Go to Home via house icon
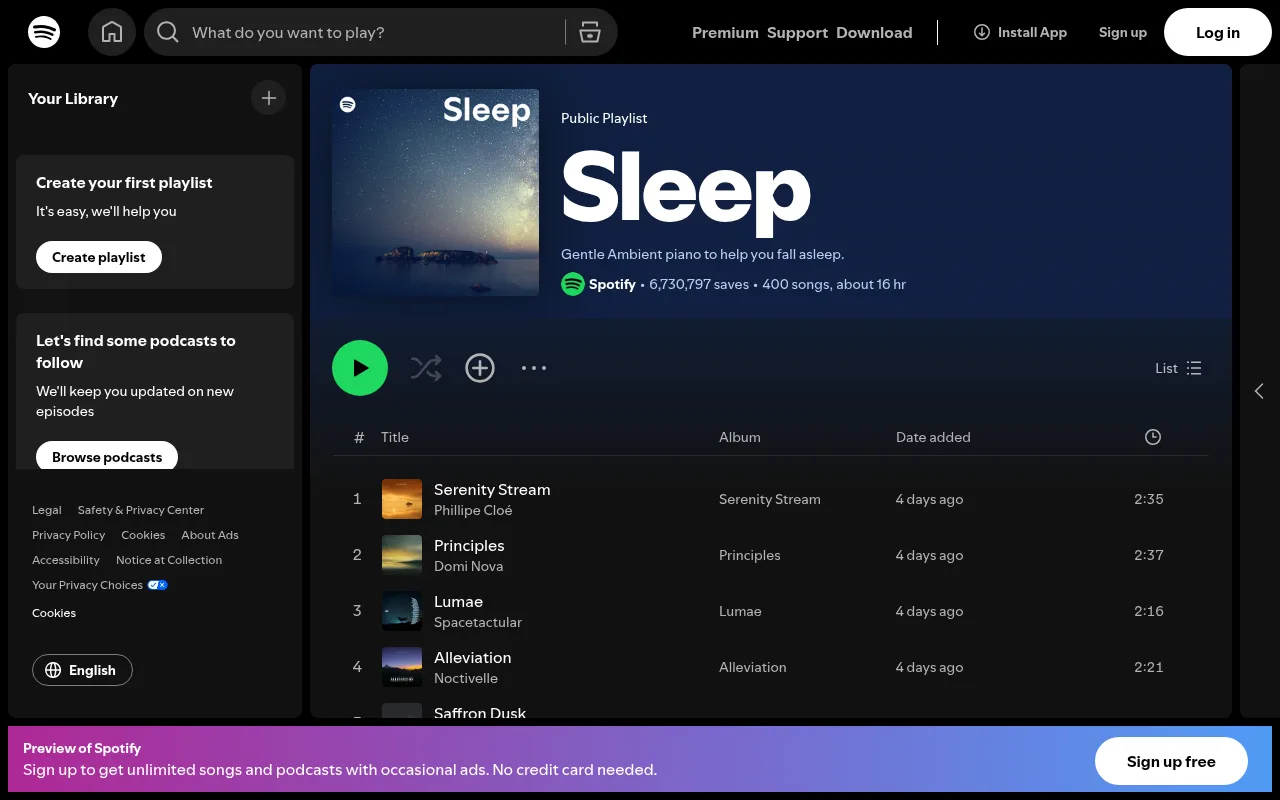 (112, 32)
